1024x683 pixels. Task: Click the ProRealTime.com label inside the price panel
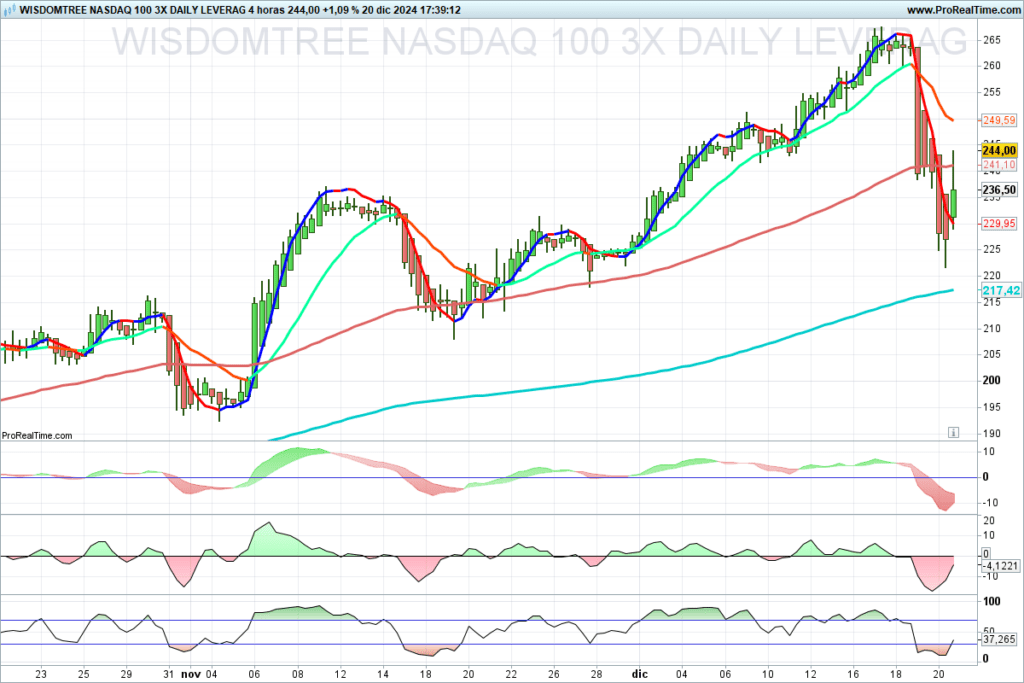point(37,436)
